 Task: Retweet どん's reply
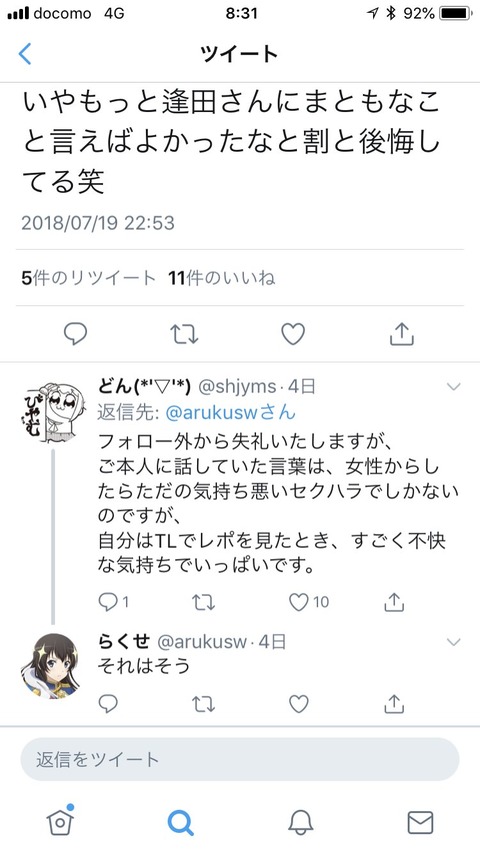pyautogui.click(x=203, y=602)
